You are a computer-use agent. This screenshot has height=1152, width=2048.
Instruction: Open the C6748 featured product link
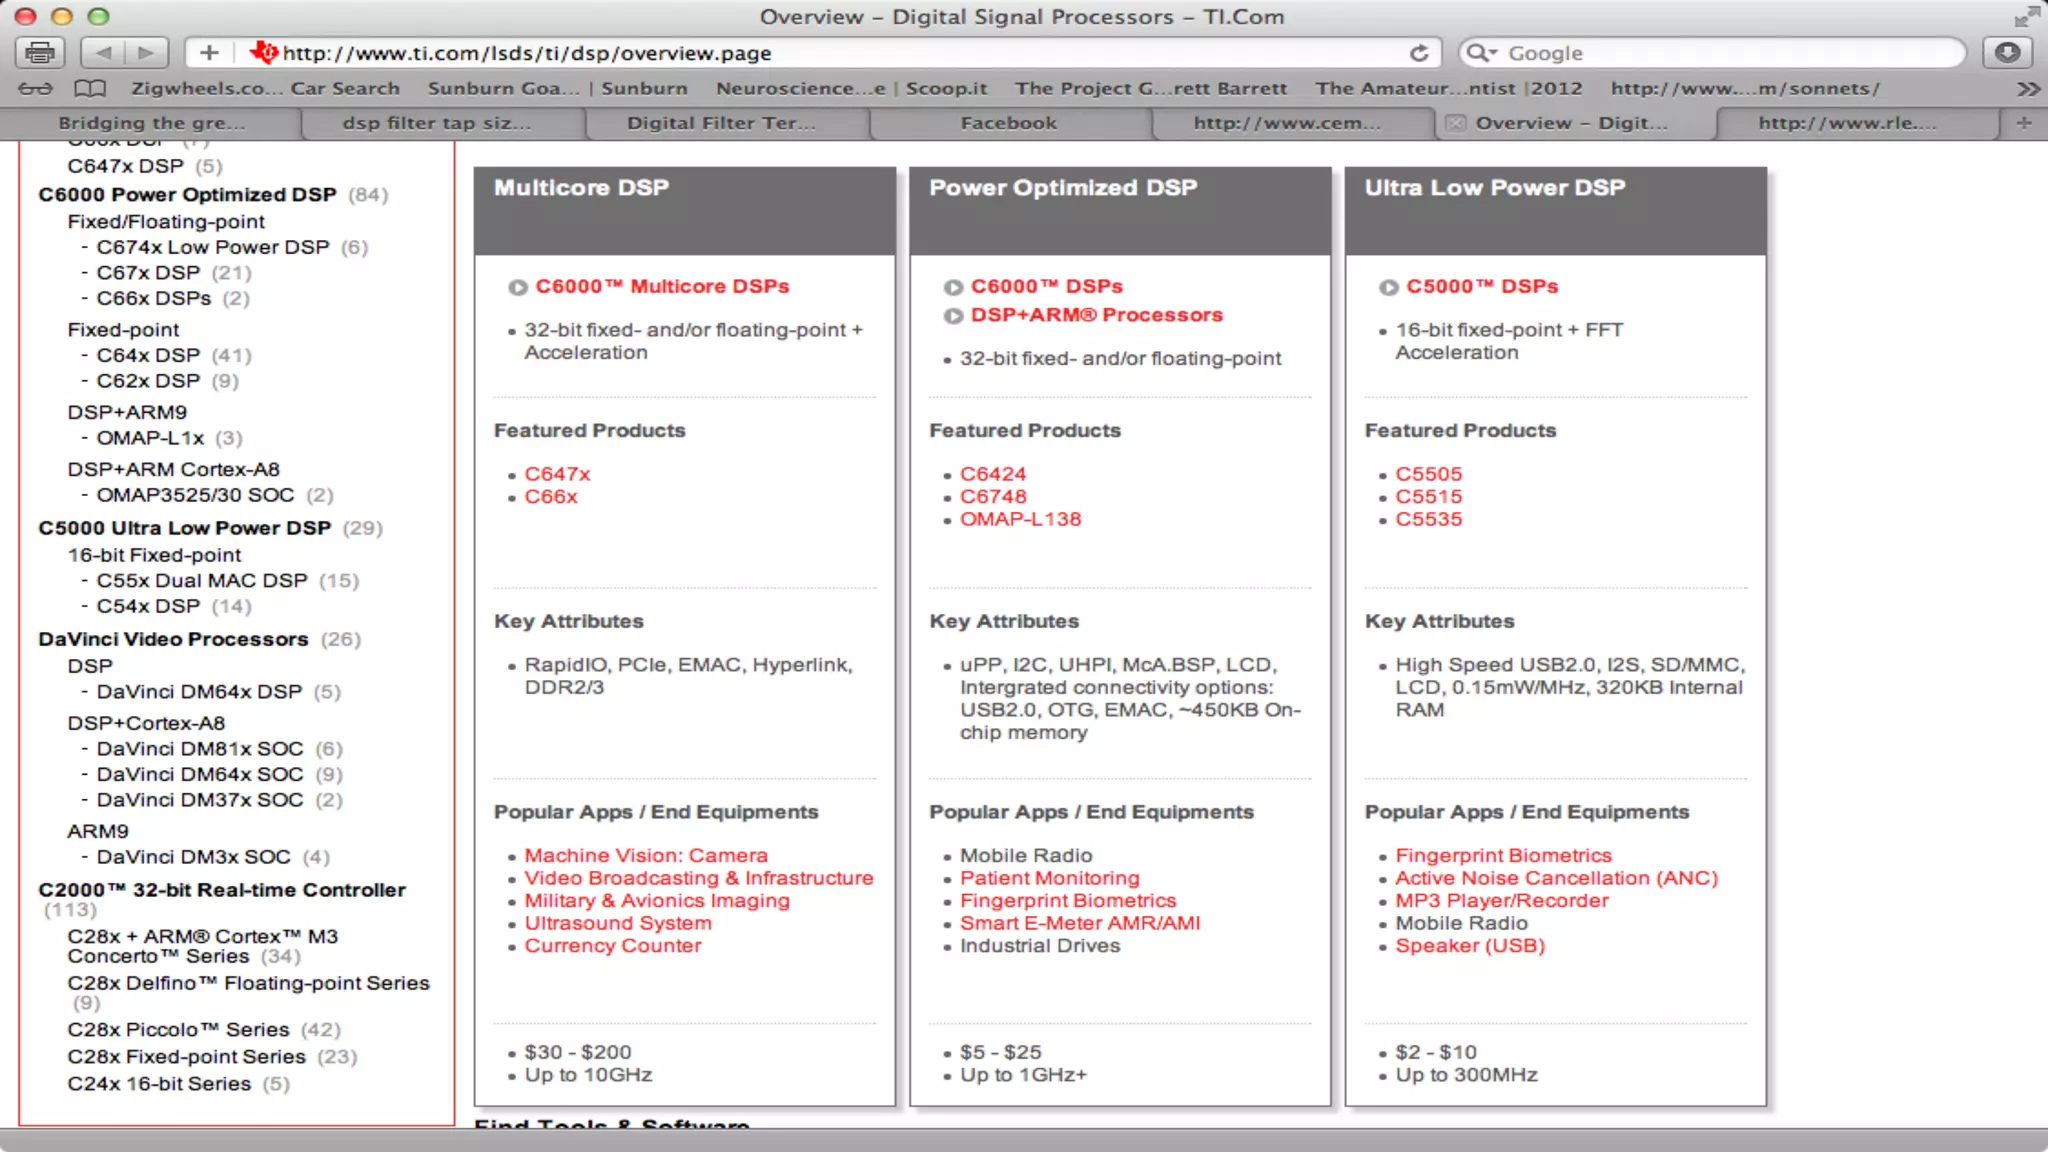point(993,497)
